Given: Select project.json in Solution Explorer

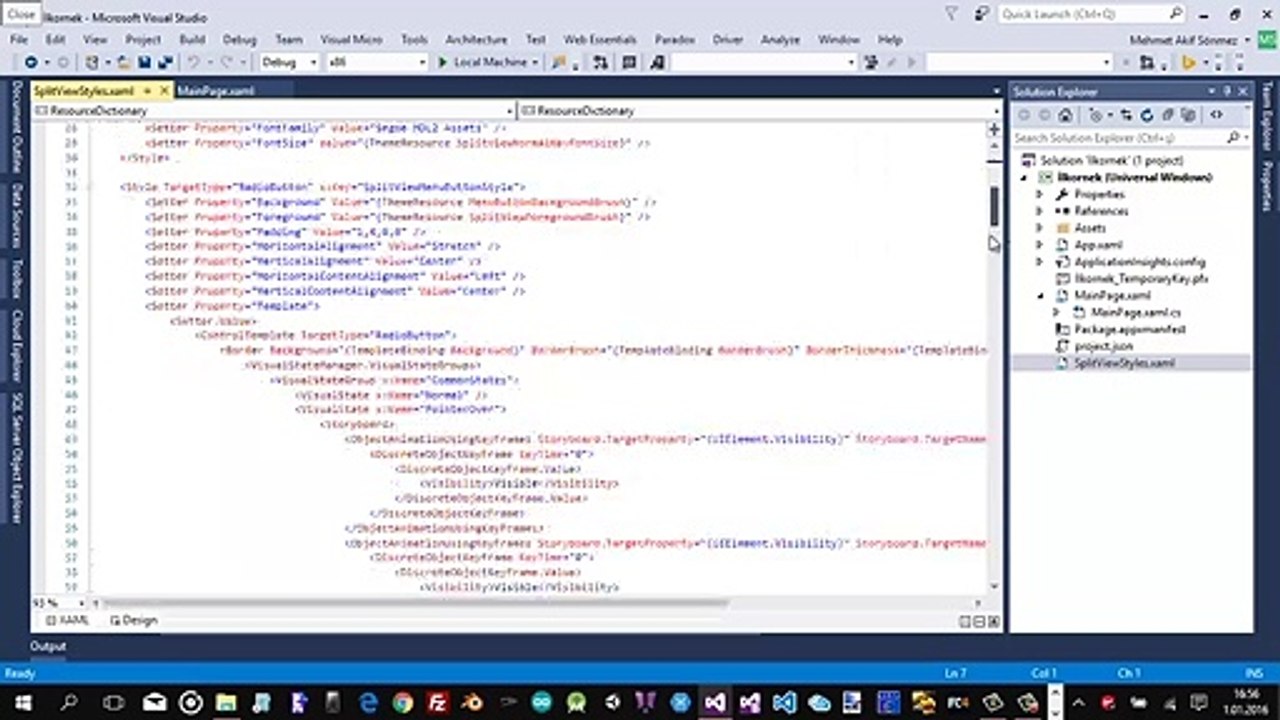Looking at the screenshot, I should pos(1103,346).
